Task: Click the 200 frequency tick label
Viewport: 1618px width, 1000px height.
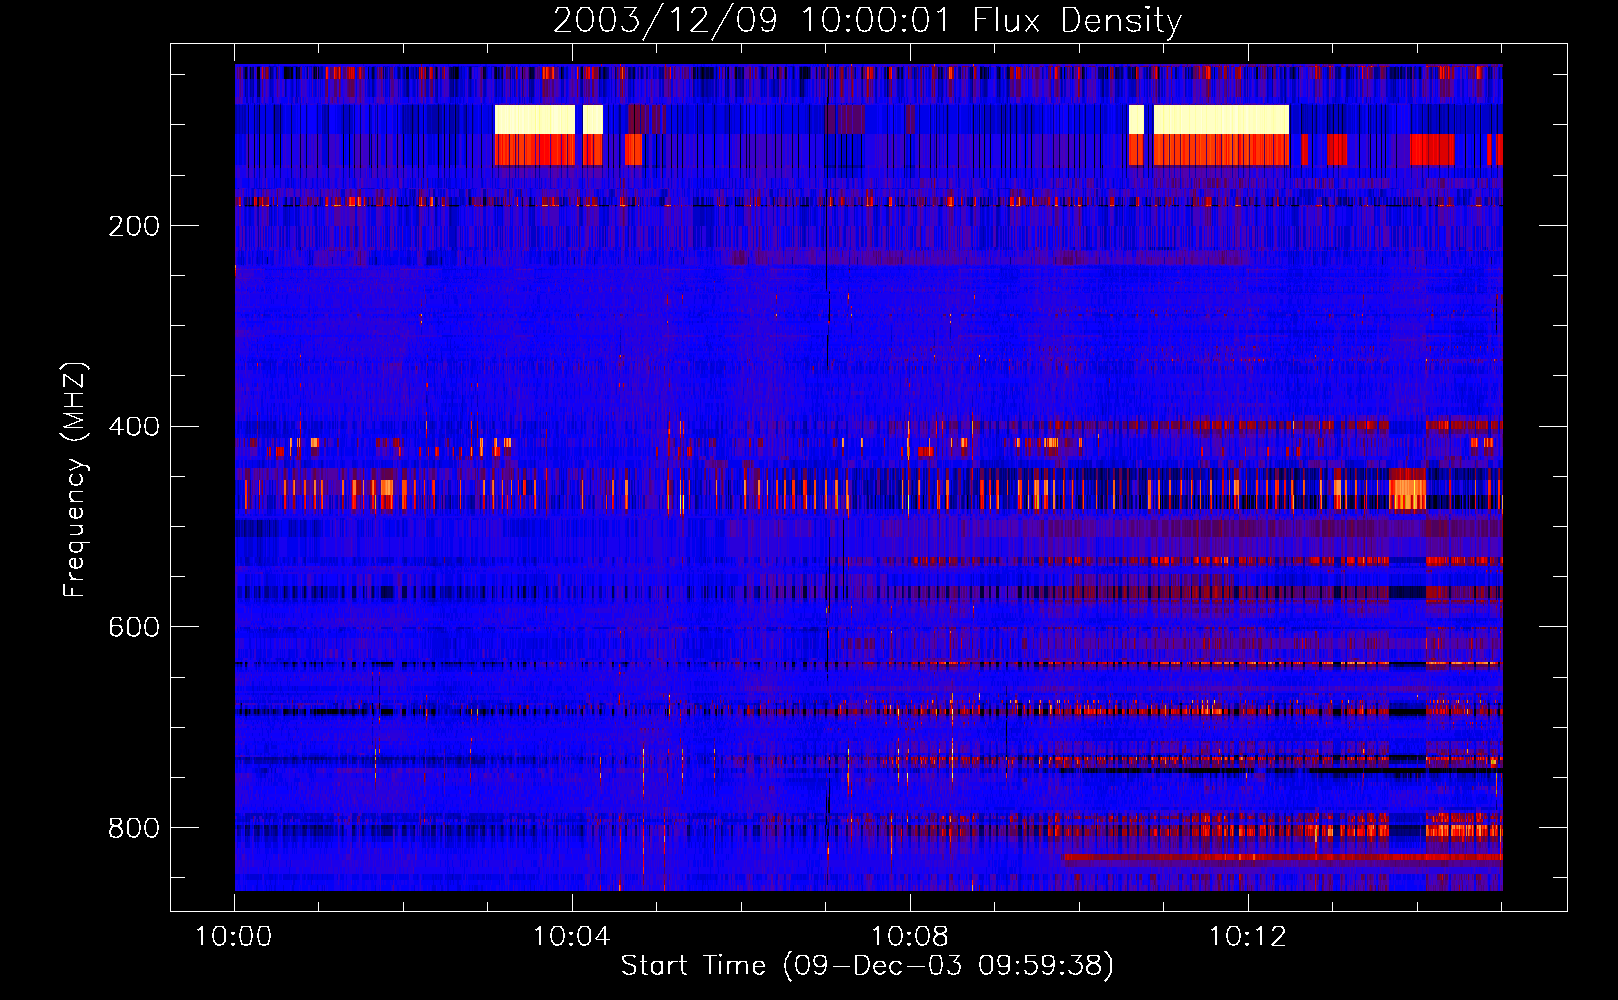Action: [x=134, y=226]
